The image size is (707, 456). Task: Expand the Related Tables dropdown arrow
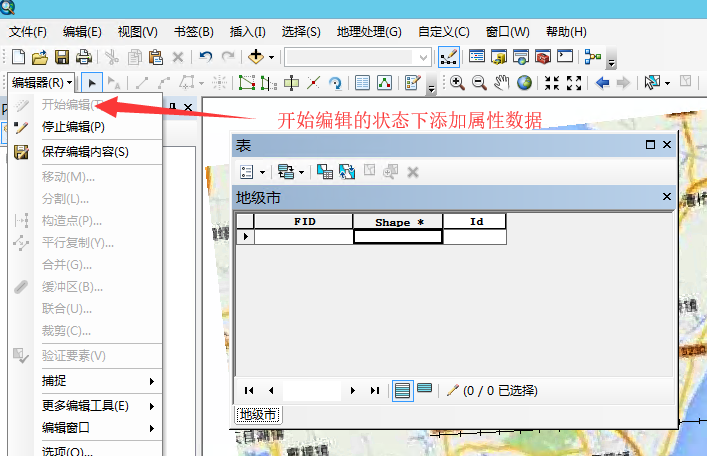click(301, 172)
